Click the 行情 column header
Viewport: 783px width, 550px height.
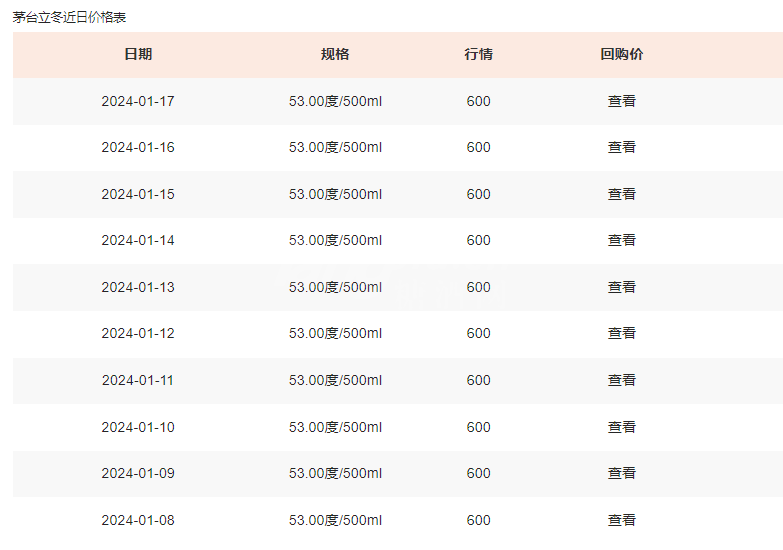coord(478,54)
